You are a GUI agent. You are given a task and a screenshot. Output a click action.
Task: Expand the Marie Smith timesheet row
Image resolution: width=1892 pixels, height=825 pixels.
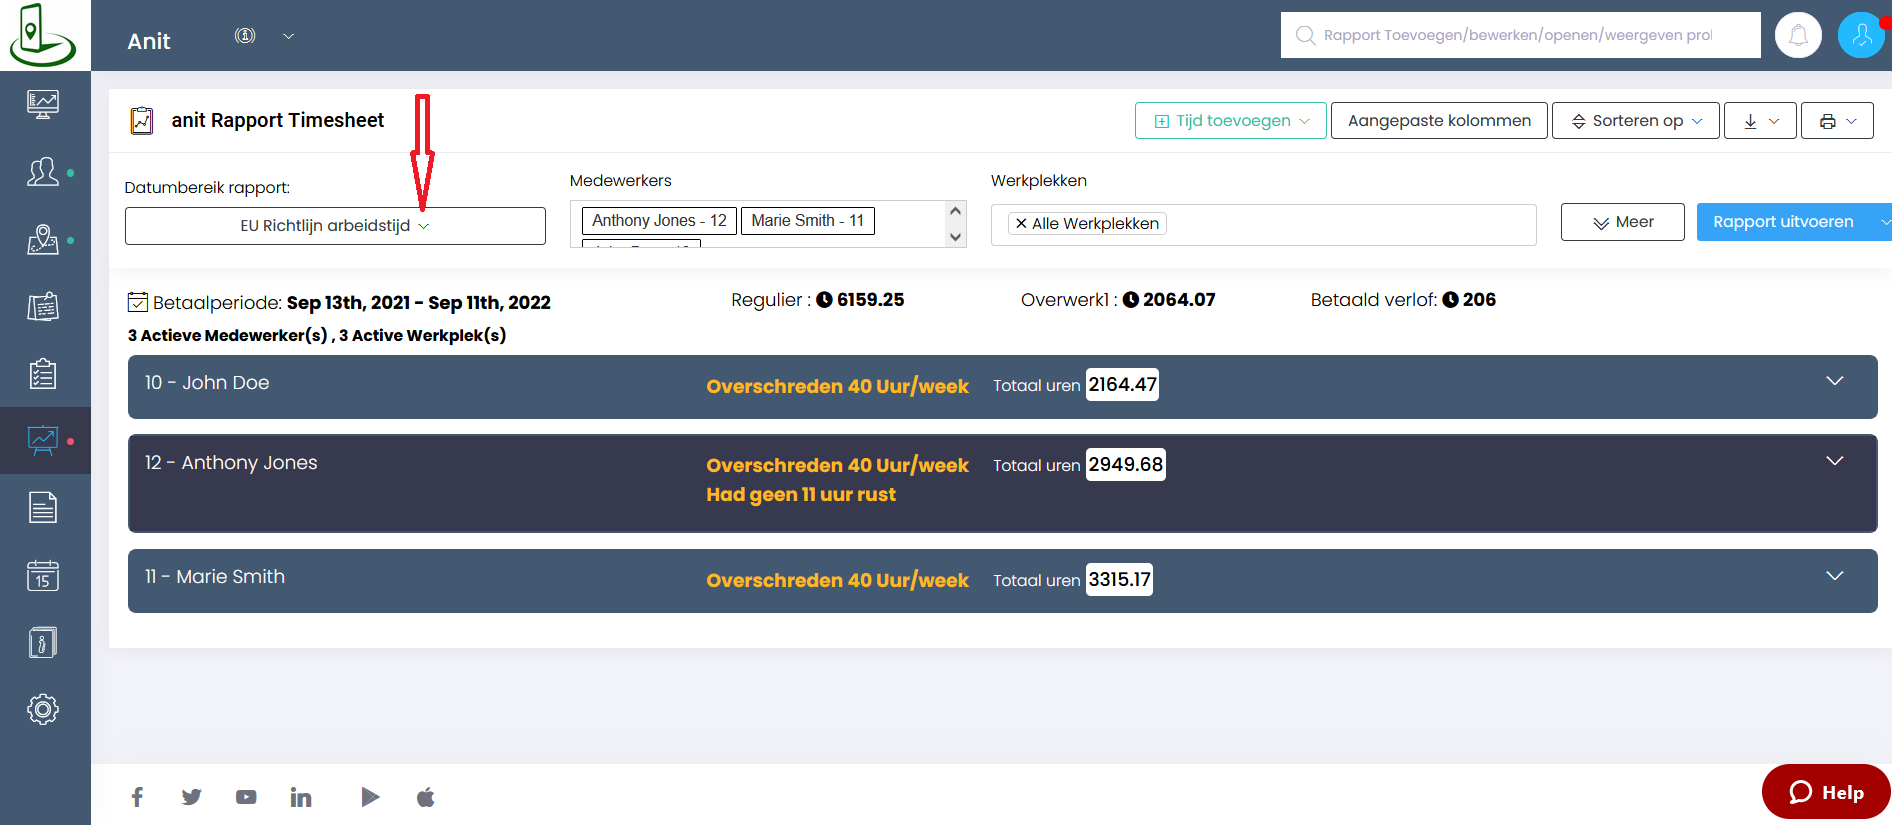(x=1834, y=576)
